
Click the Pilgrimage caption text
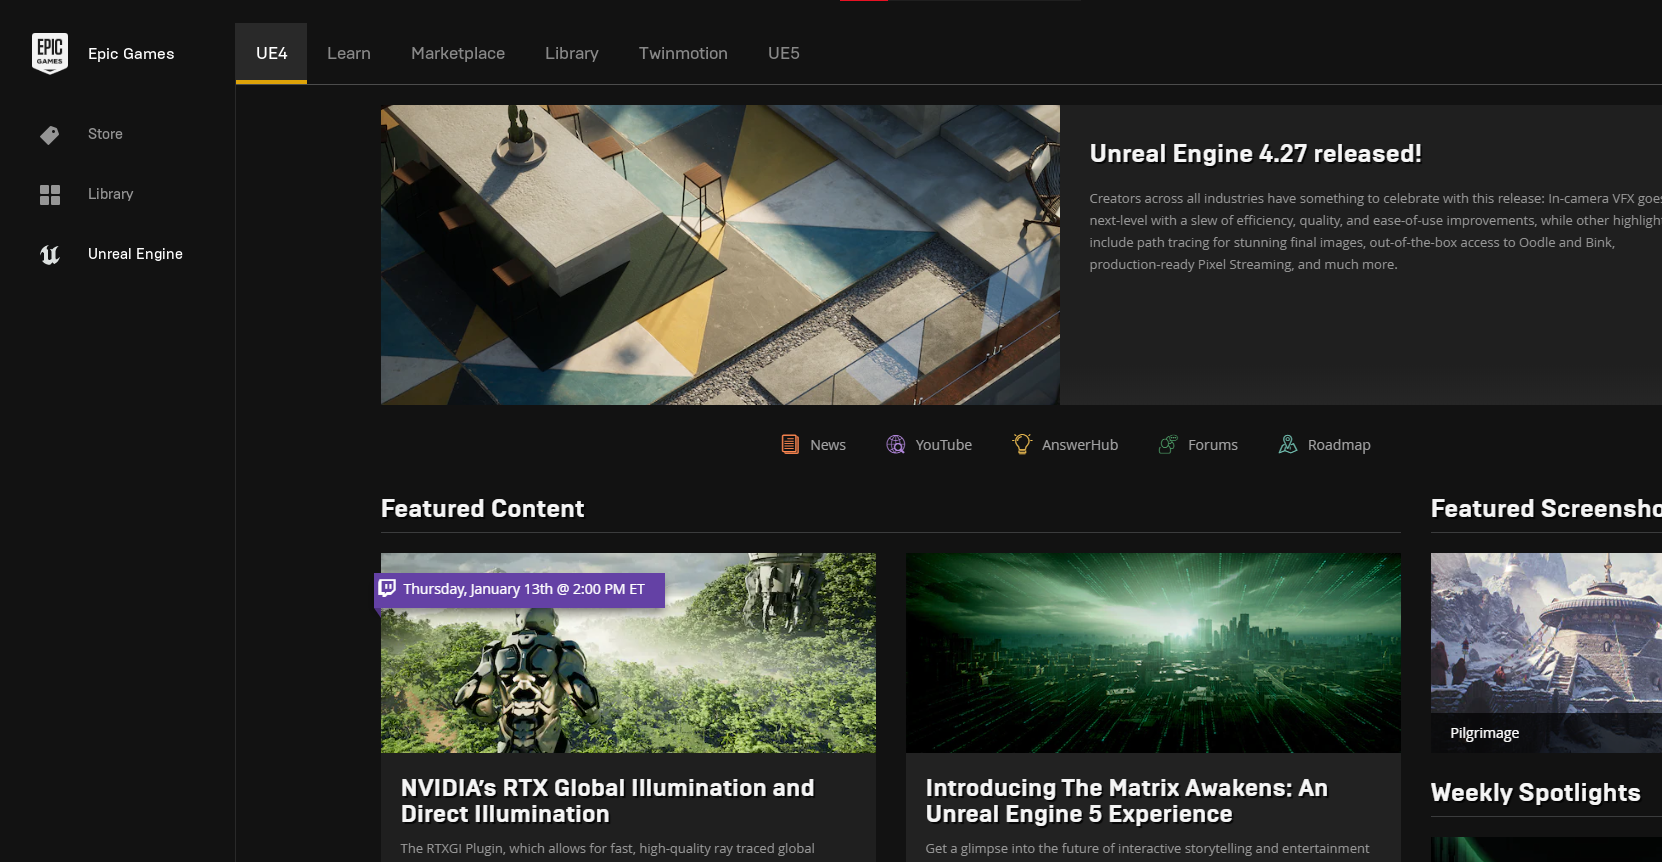[x=1484, y=733]
